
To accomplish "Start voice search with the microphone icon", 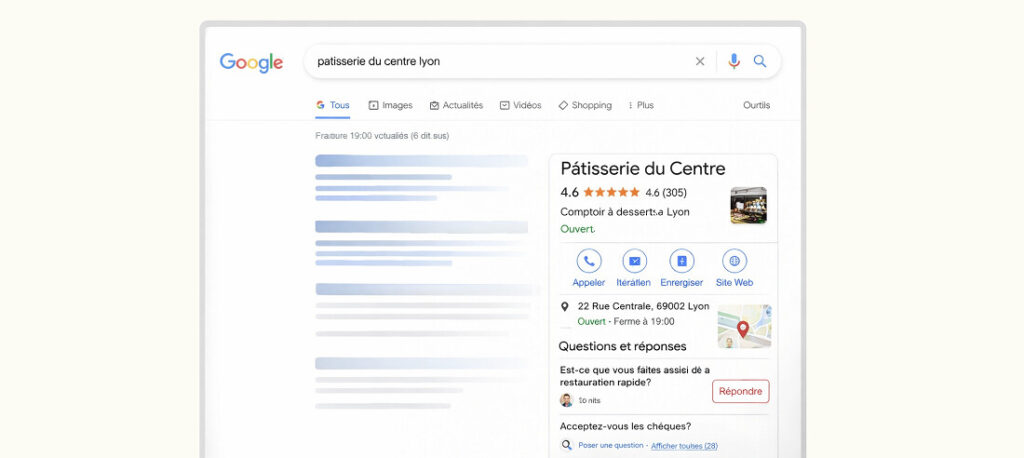I will click(x=734, y=61).
